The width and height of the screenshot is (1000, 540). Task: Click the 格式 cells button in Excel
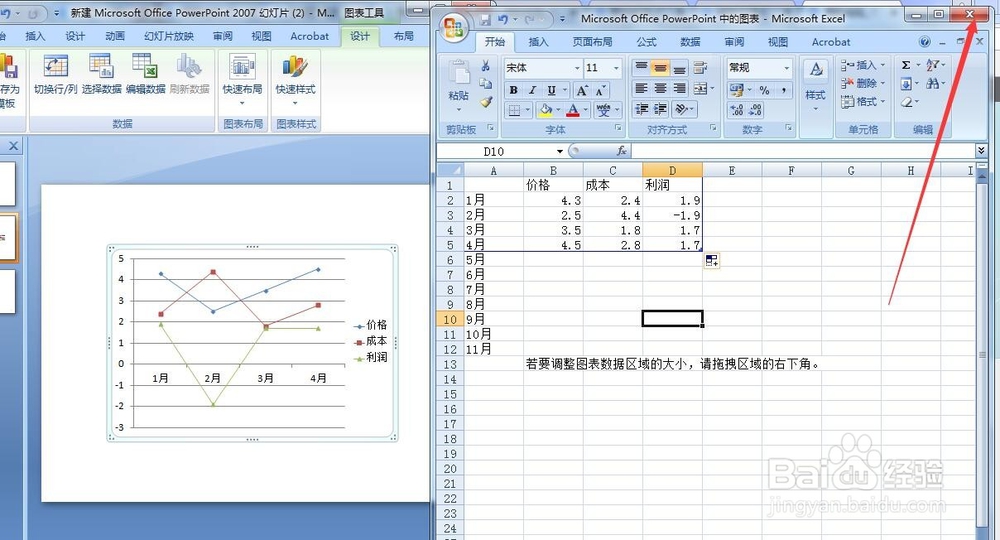[x=863, y=101]
